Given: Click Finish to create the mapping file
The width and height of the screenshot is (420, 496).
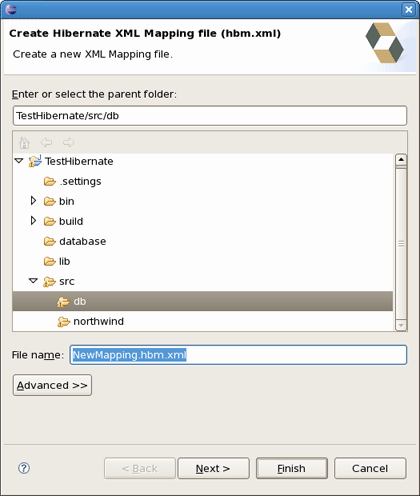Looking at the screenshot, I should click(292, 468).
